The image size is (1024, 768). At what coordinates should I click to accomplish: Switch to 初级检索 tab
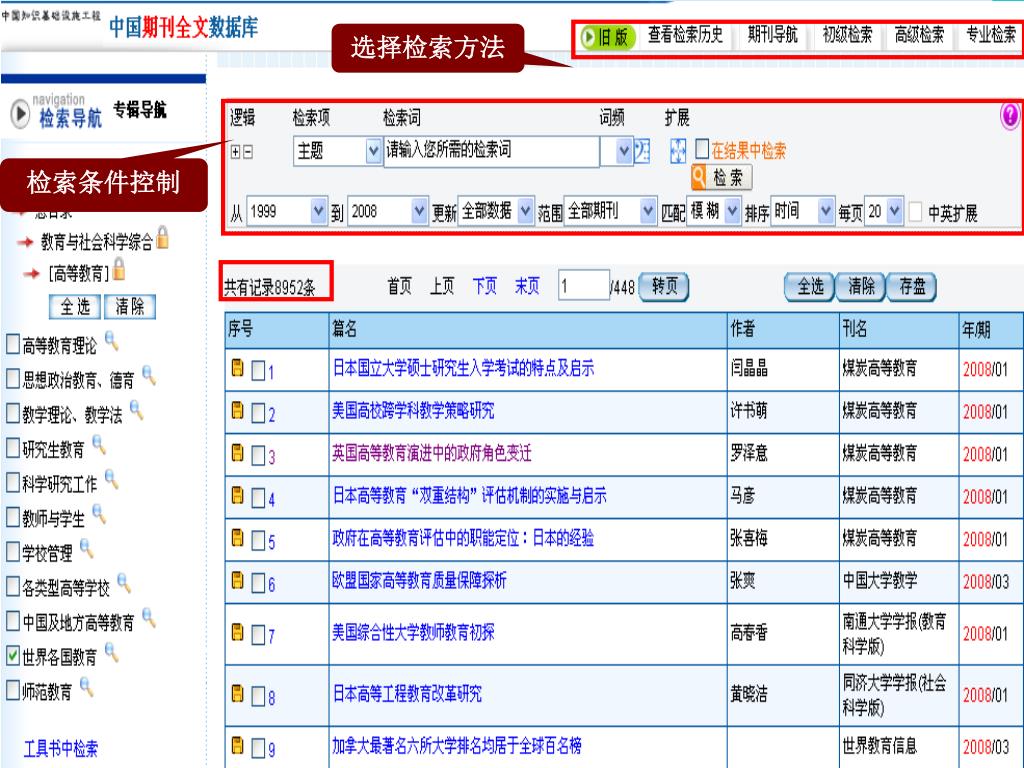coord(847,35)
